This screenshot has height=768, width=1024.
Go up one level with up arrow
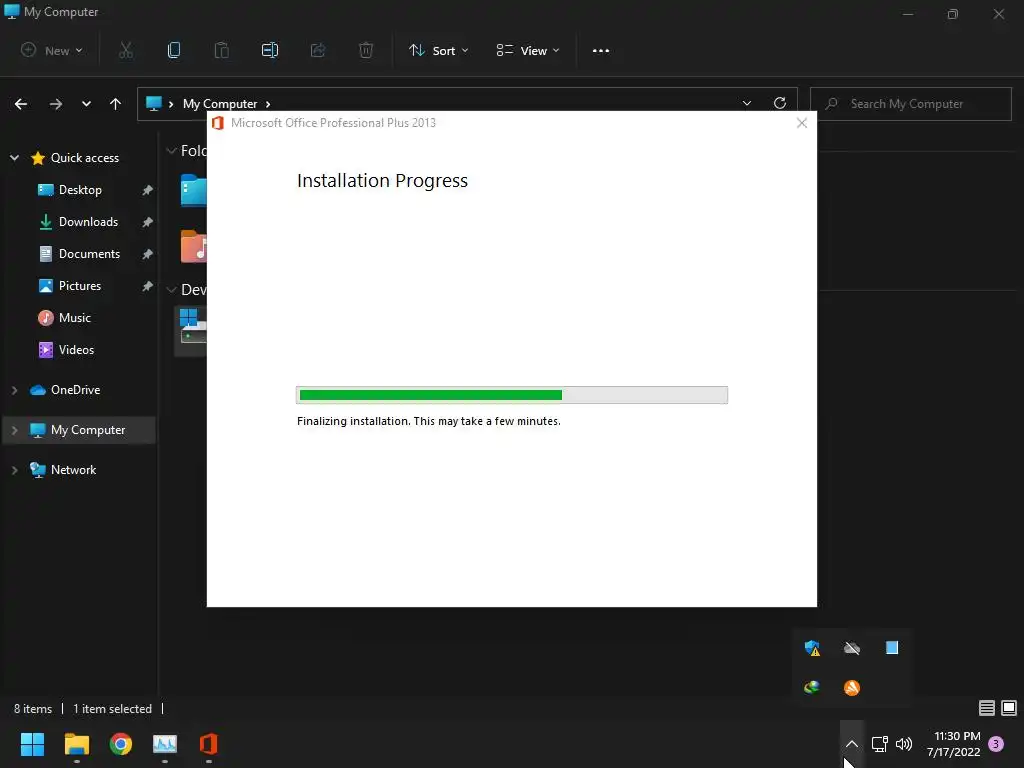pos(116,104)
